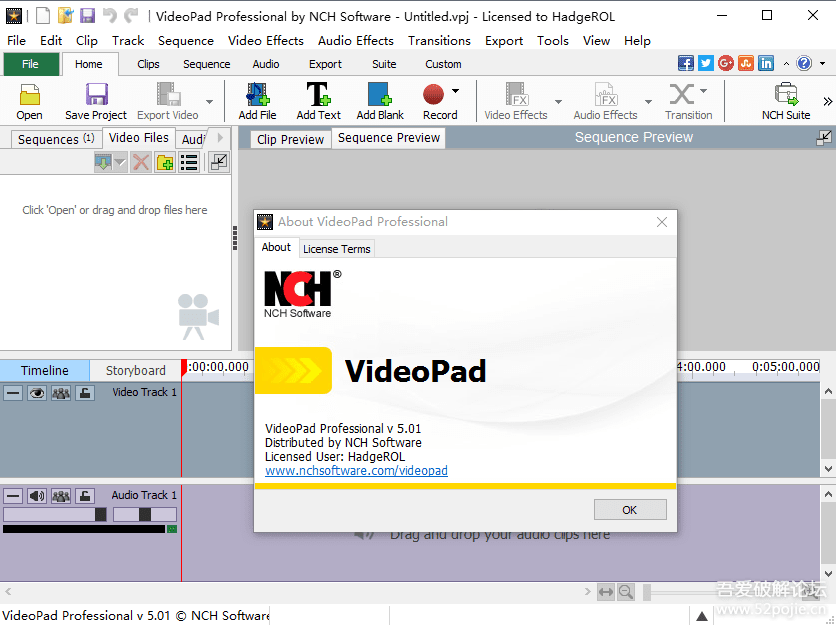Click the timeline zoom slider handle
The height and width of the screenshot is (626, 836).
tap(647, 592)
